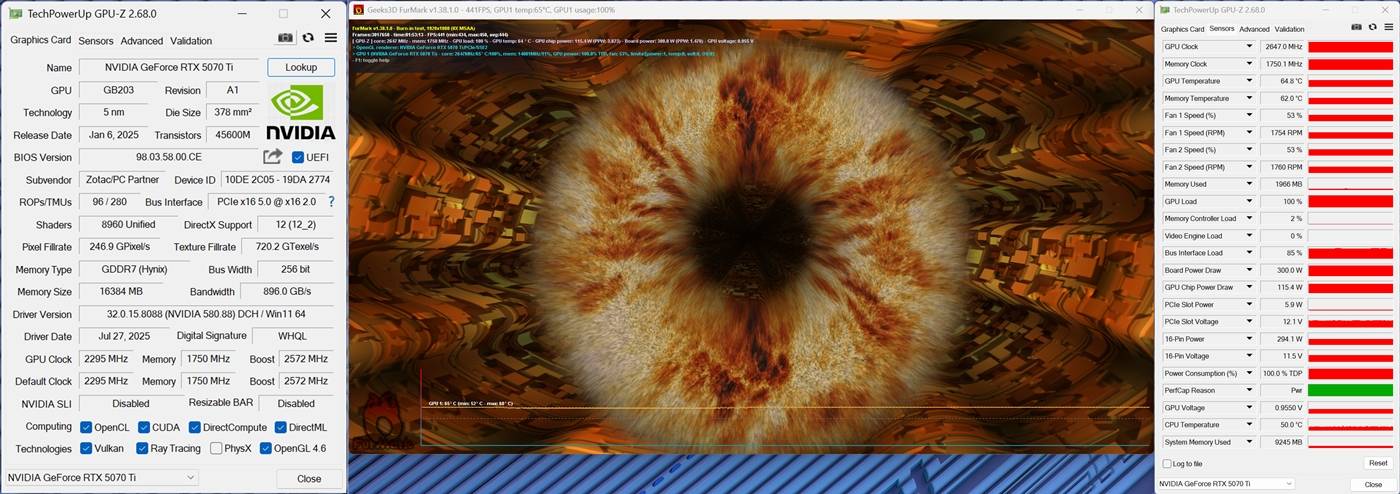Click the Bus Interface question mark icon
Image resolution: width=1400 pixels, height=494 pixels.
click(331, 202)
